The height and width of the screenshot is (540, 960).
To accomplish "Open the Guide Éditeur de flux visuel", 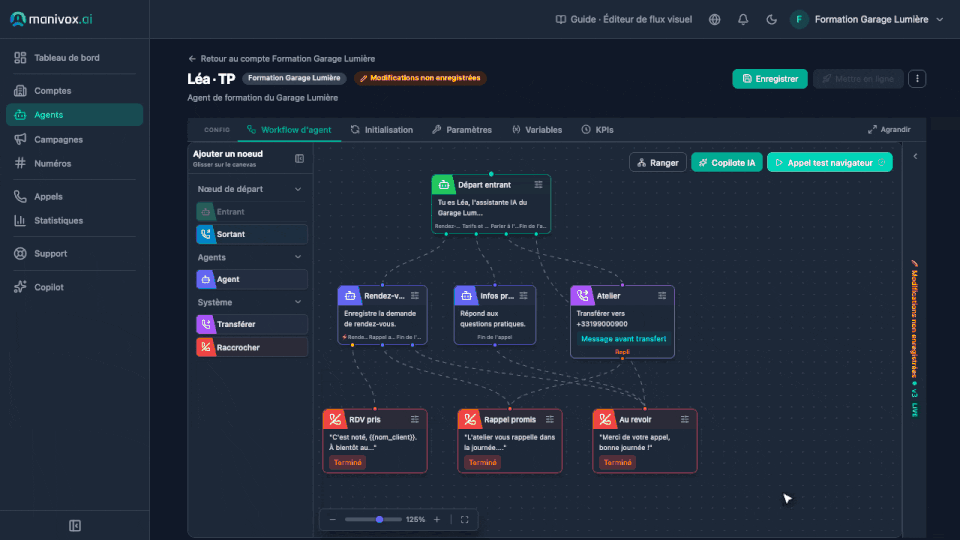I will [x=624, y=20].
